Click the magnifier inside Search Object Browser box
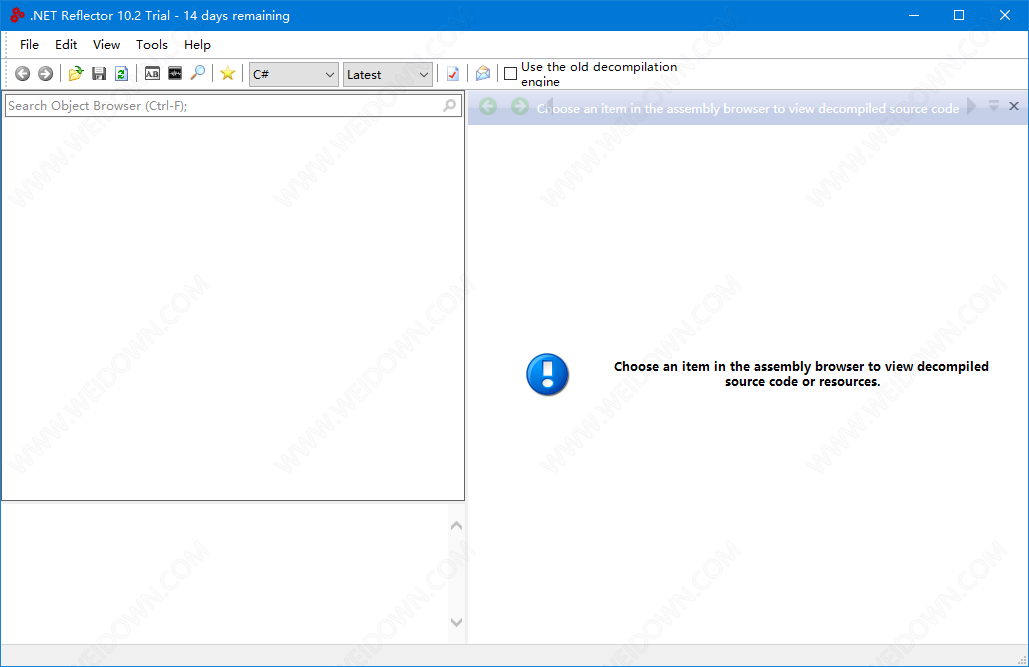The image size is (1029, 667). tap(450, 105)
